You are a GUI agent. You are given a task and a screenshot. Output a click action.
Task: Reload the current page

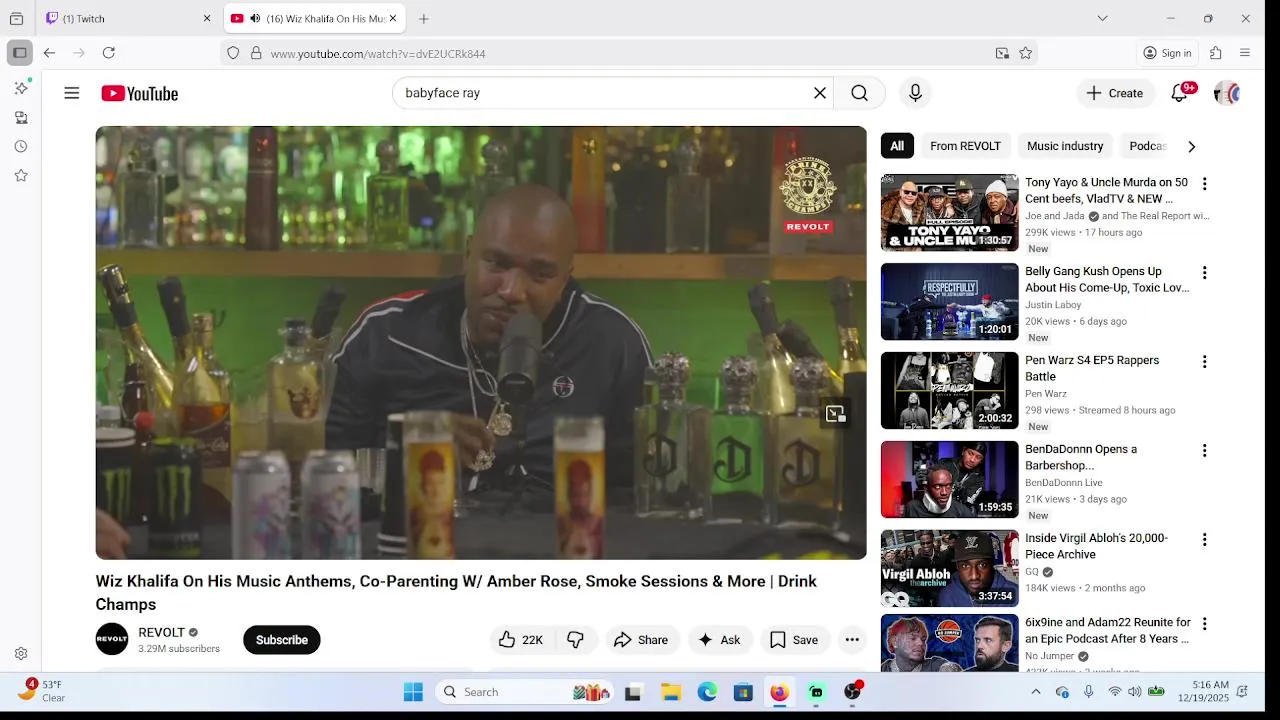coord(109,53)
